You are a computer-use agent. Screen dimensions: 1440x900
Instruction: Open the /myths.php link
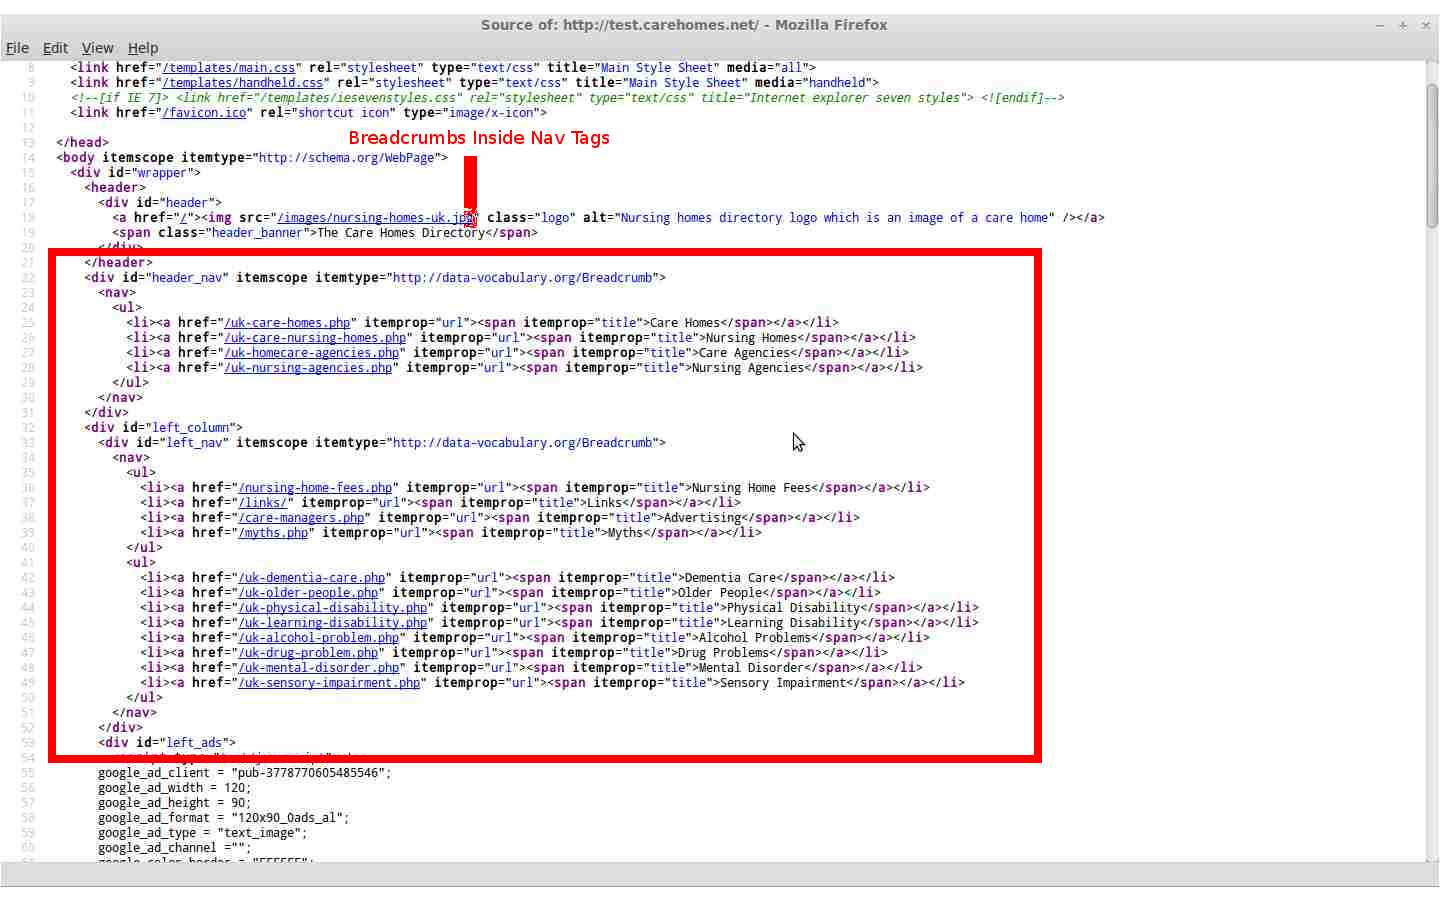272,532
